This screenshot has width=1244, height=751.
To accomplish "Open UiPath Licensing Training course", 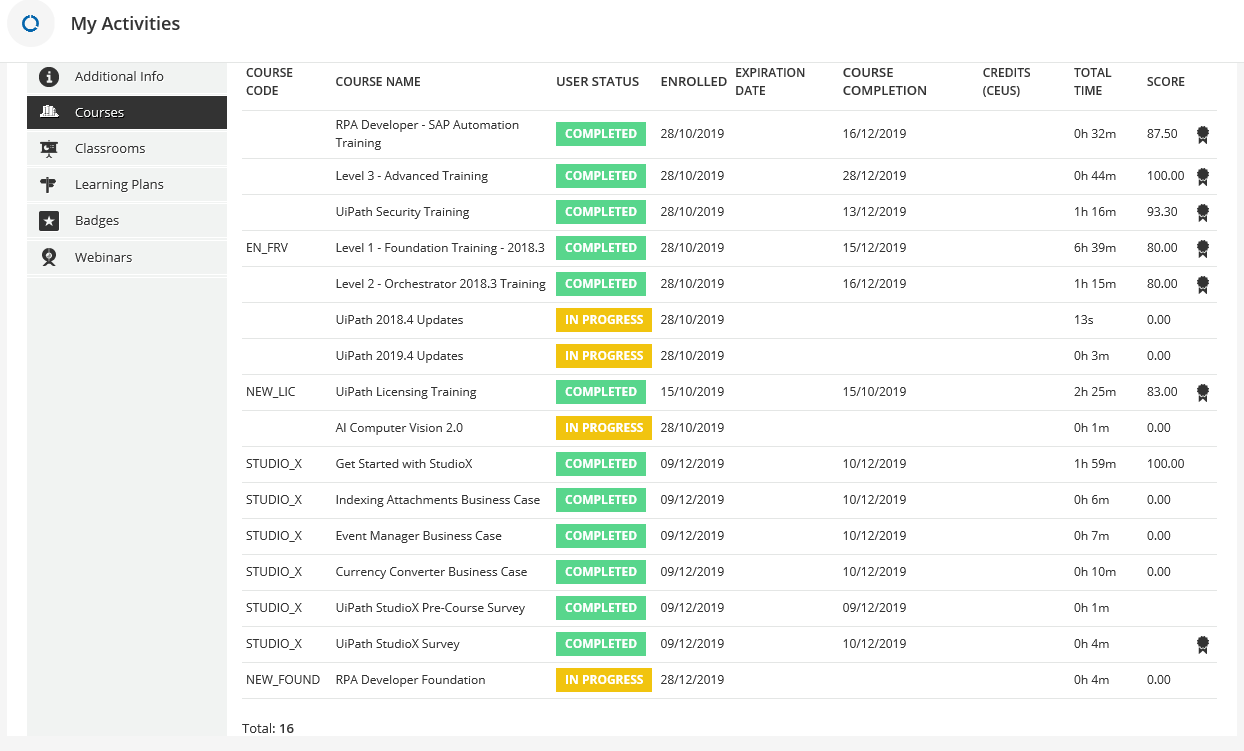I will tap(406, 392).
